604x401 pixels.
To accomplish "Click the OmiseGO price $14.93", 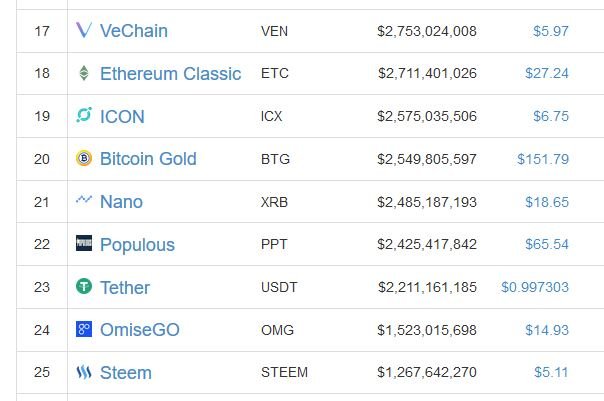I will pyautogui.click(x=547, y=330).
